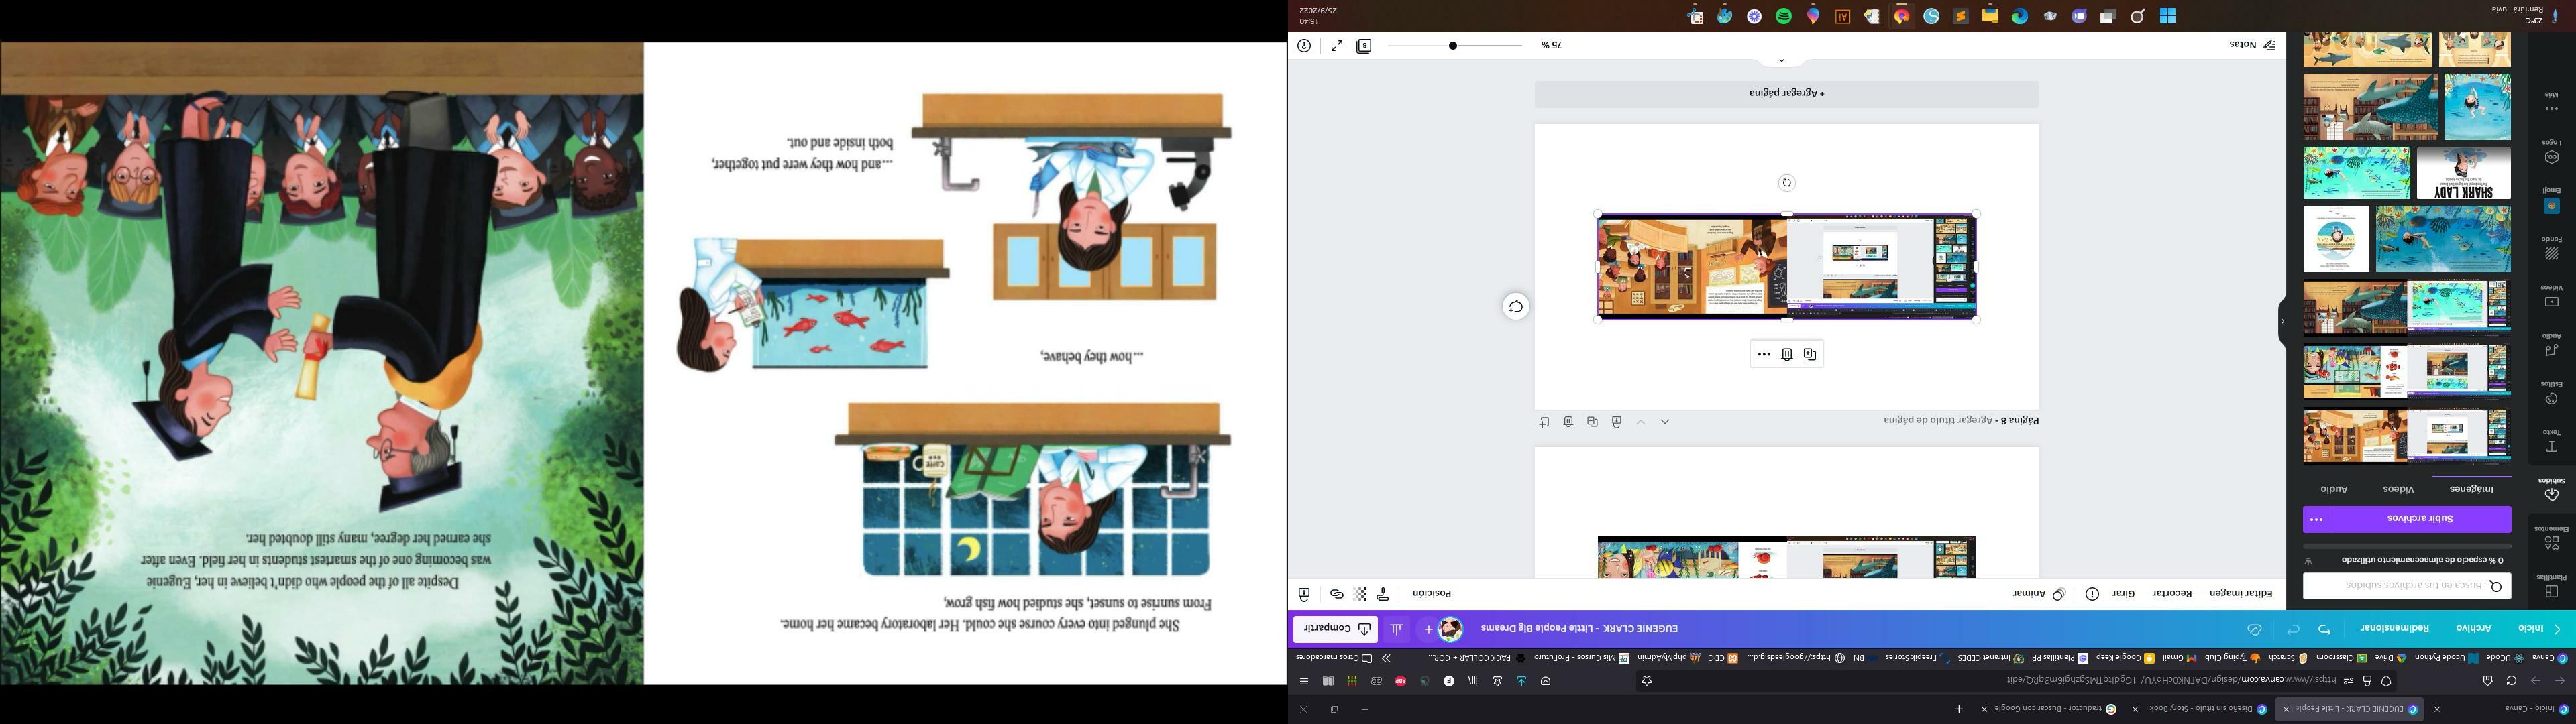Click the zoom slider handle
The width and height of the screenshot is (2576, 724).
click(x=1452, y=46)
